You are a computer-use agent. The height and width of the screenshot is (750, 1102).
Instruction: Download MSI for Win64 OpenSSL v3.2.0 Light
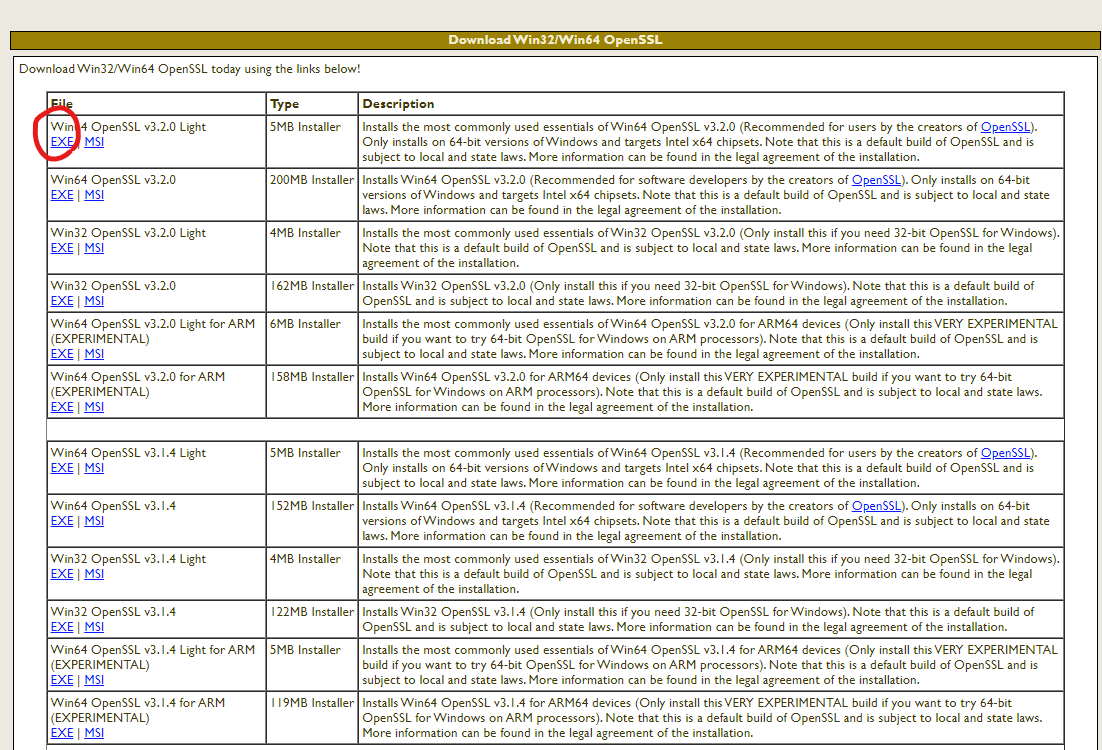[94, 142]
